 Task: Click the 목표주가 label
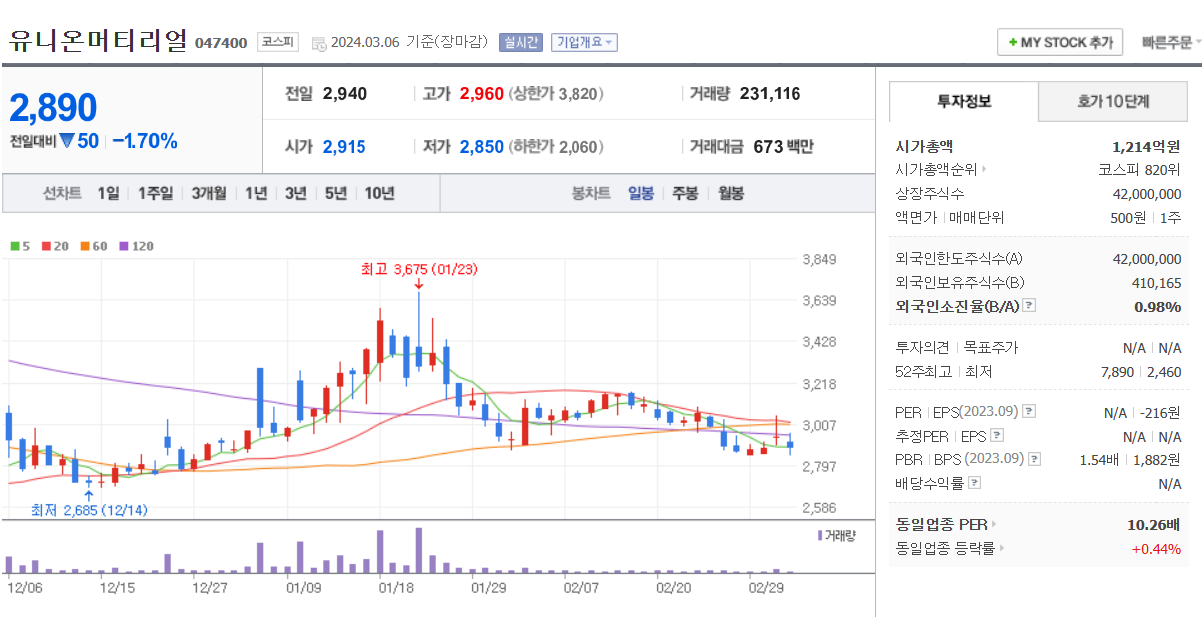(990, 347)
